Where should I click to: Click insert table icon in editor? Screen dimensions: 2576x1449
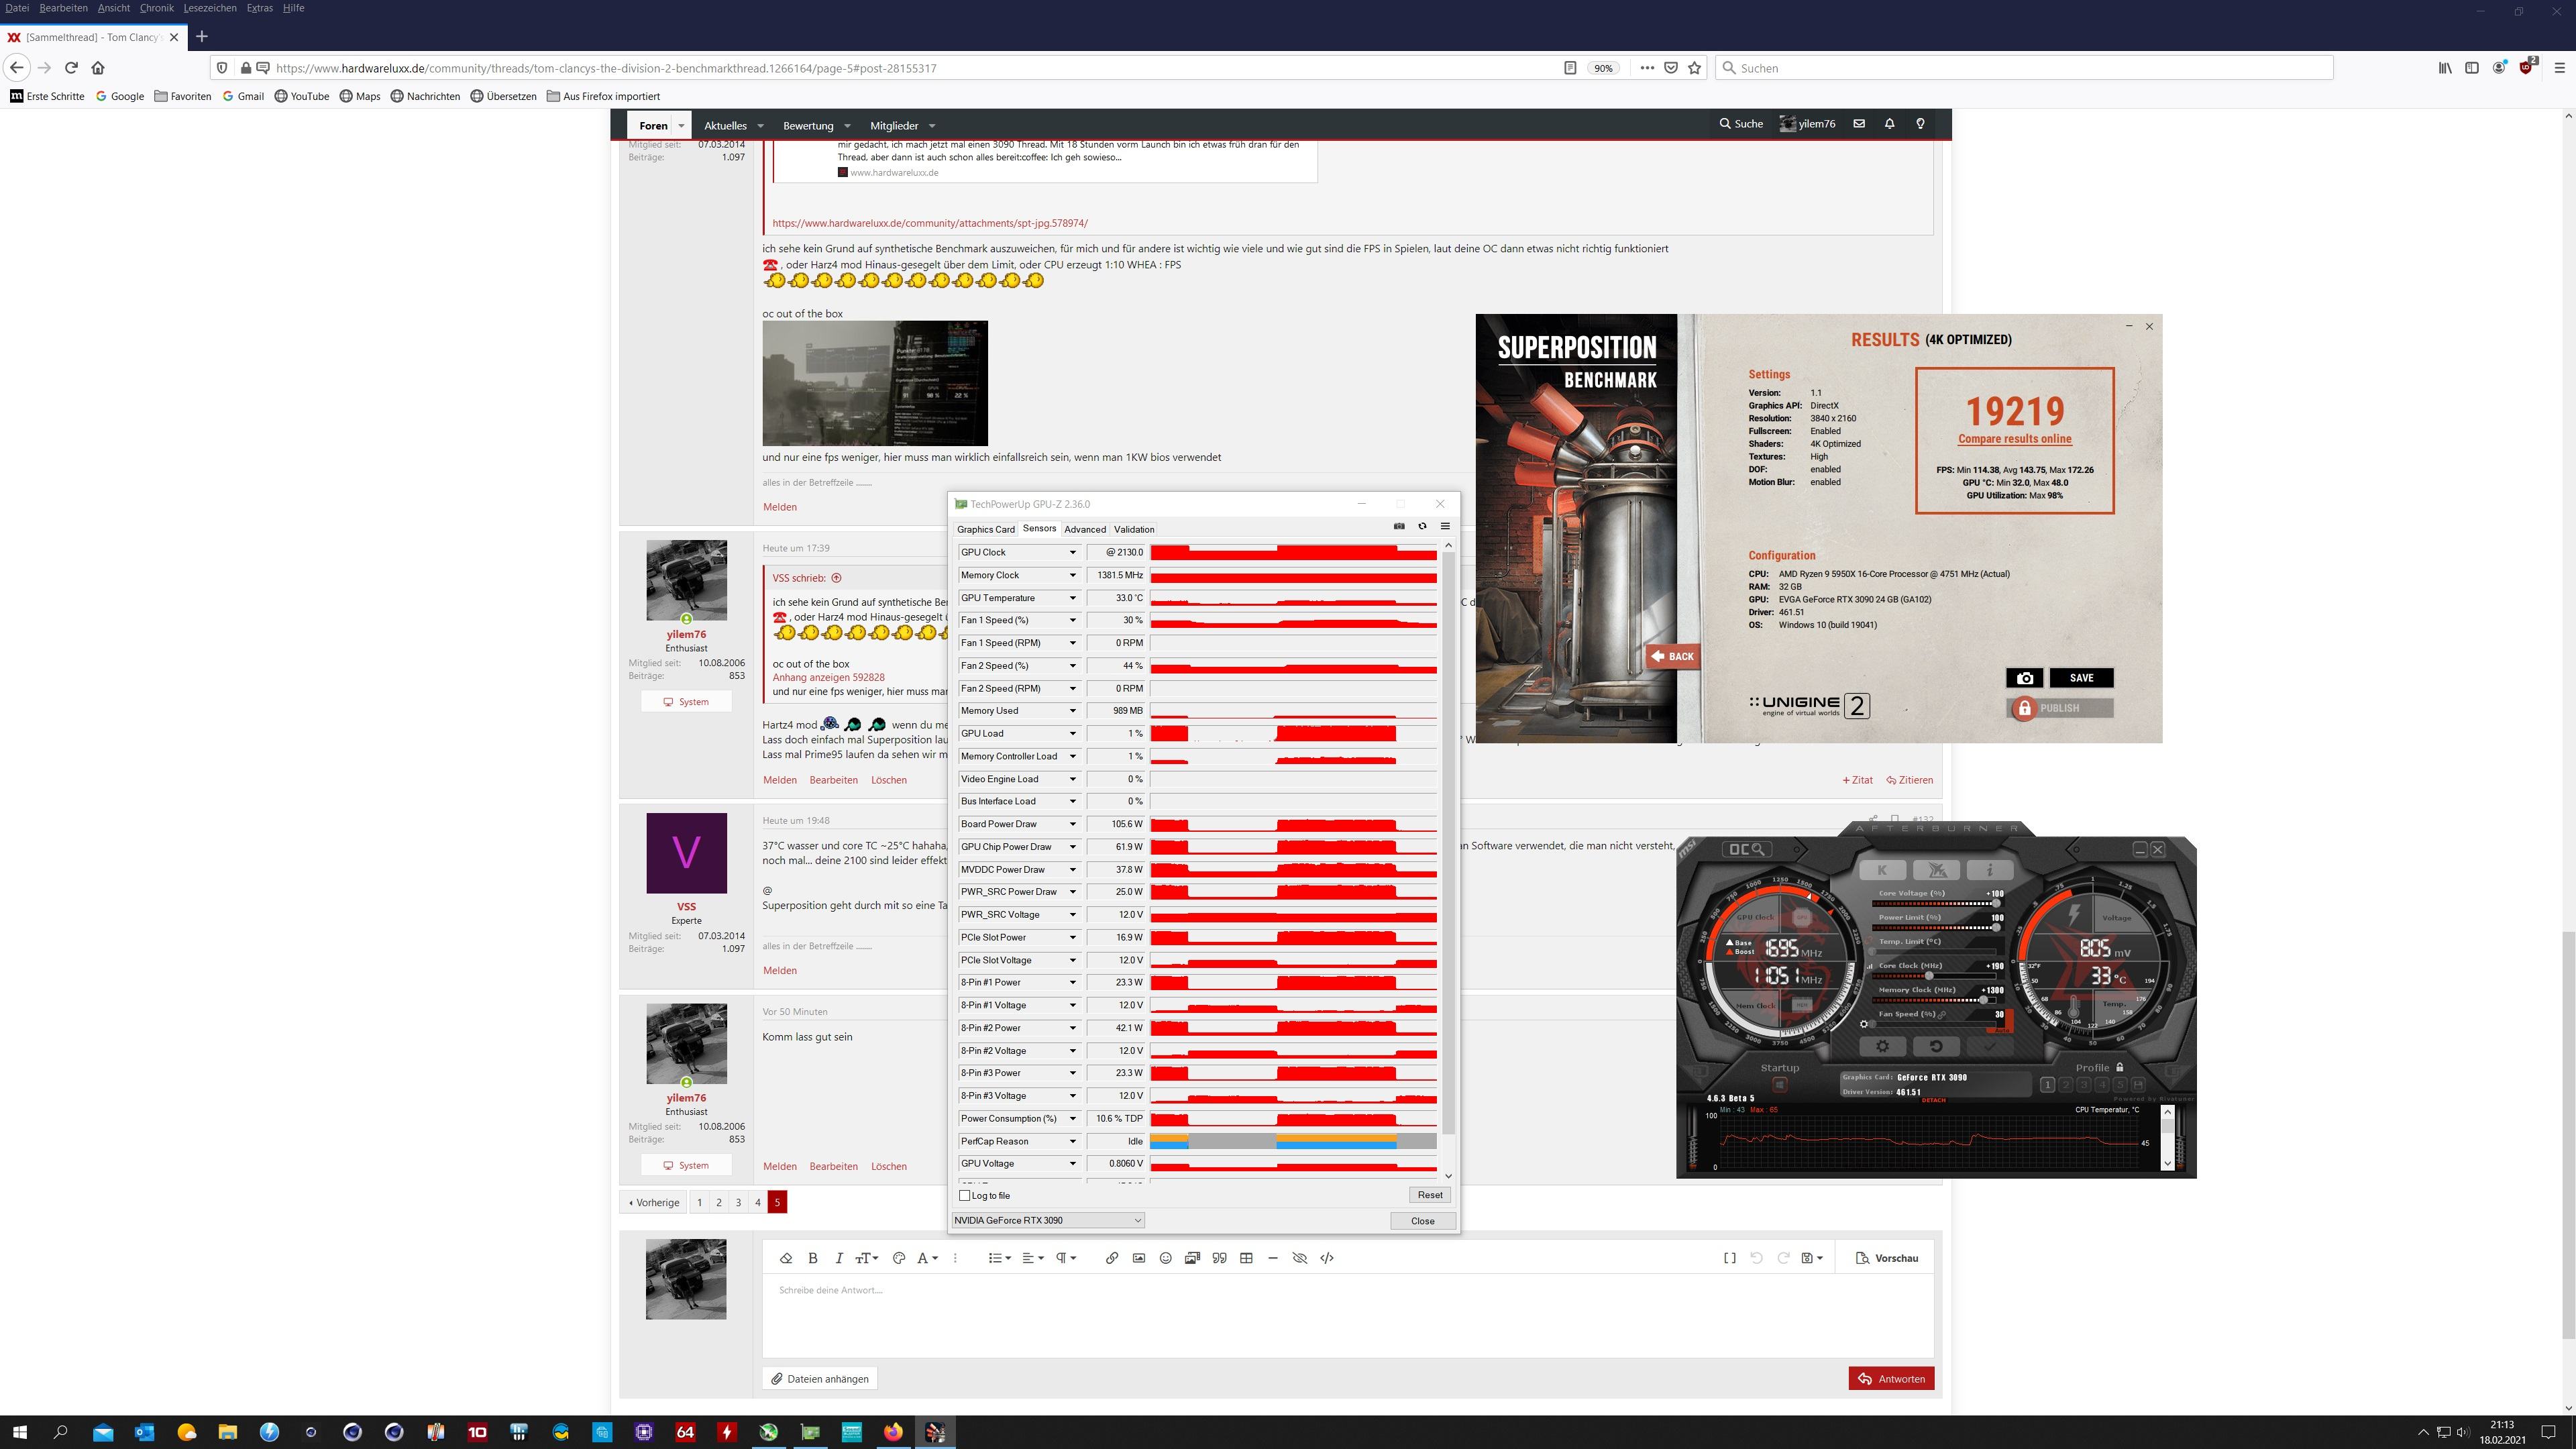(1246, 1258)
